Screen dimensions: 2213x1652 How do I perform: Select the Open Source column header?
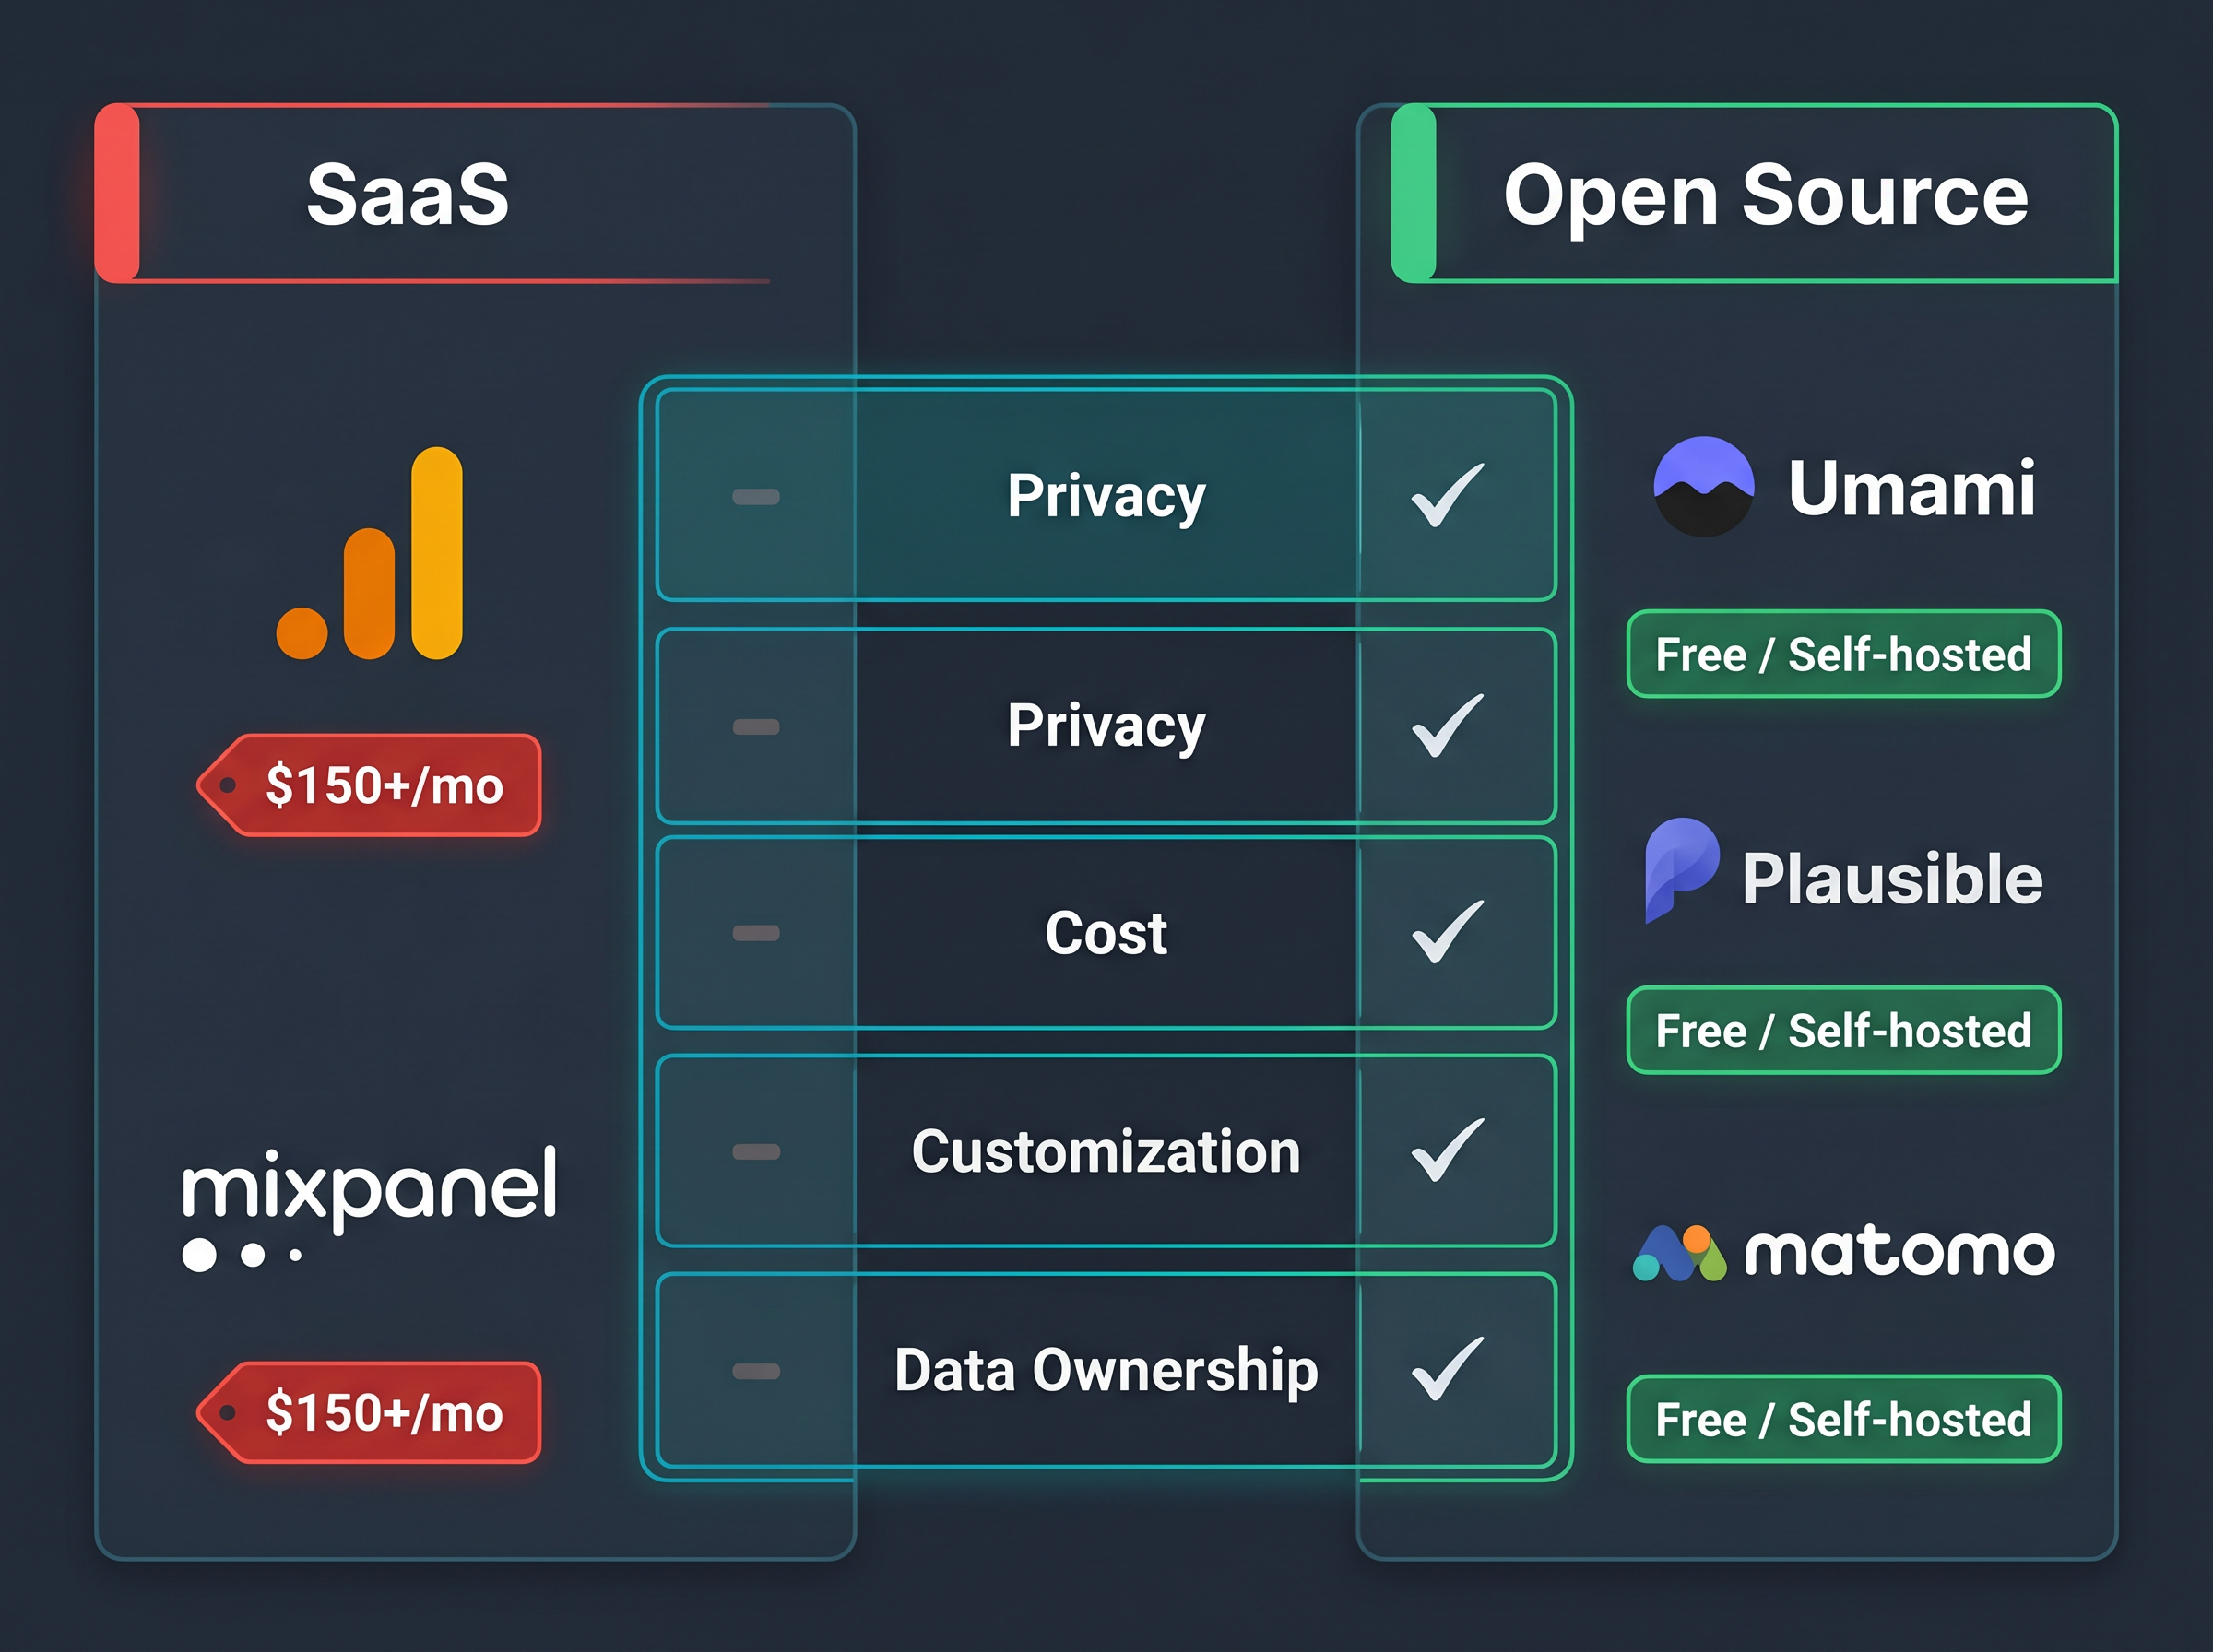tap(1754, 193)
